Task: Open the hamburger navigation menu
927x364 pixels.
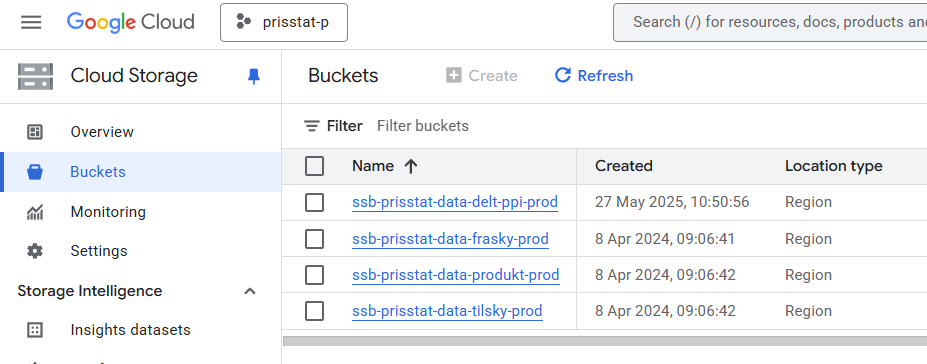Action: pyautogui.click(x=31, y=22)
